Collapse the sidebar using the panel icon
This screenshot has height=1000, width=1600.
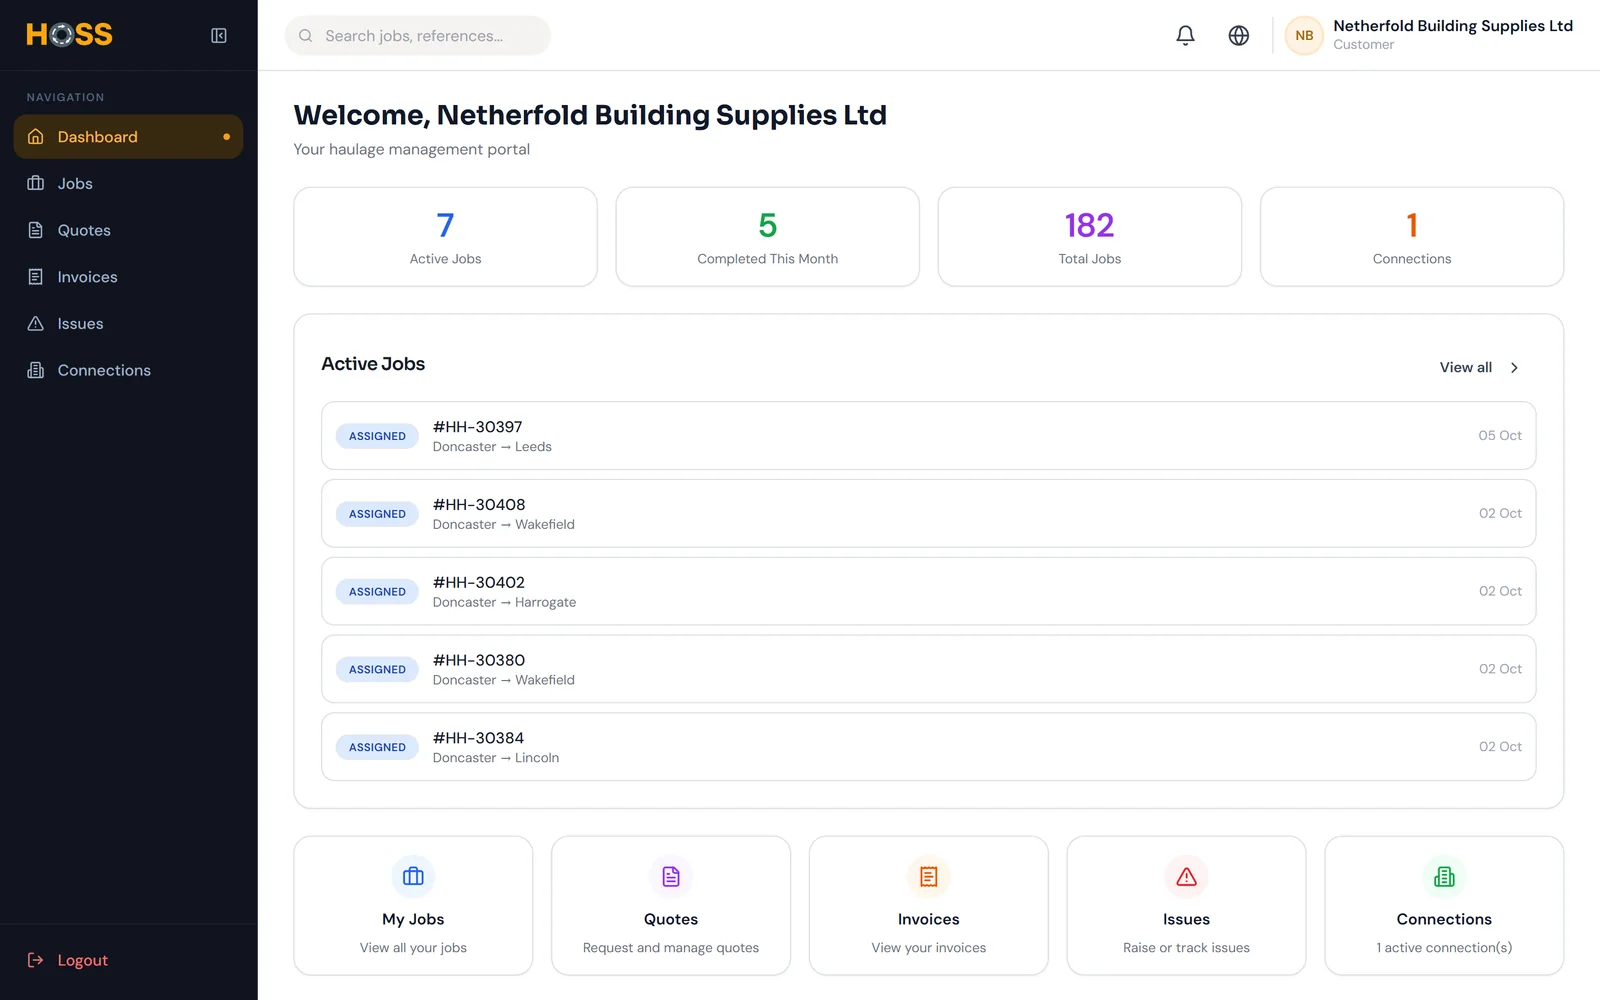(219, 36)
